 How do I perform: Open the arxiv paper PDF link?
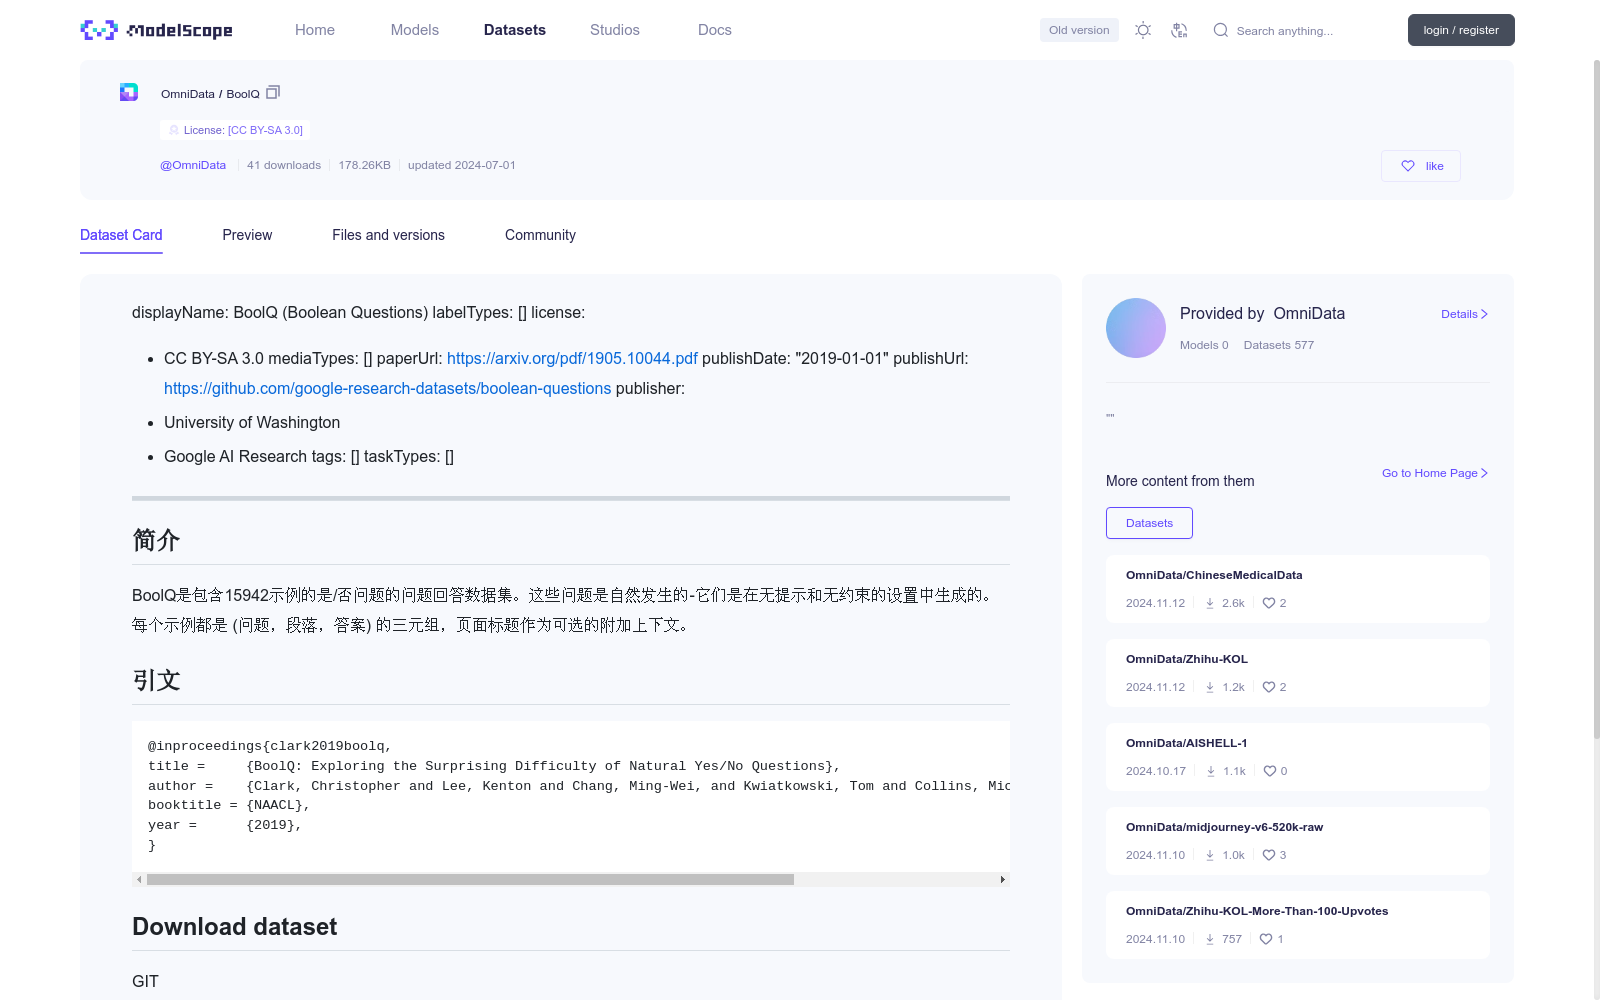[572, 358]
